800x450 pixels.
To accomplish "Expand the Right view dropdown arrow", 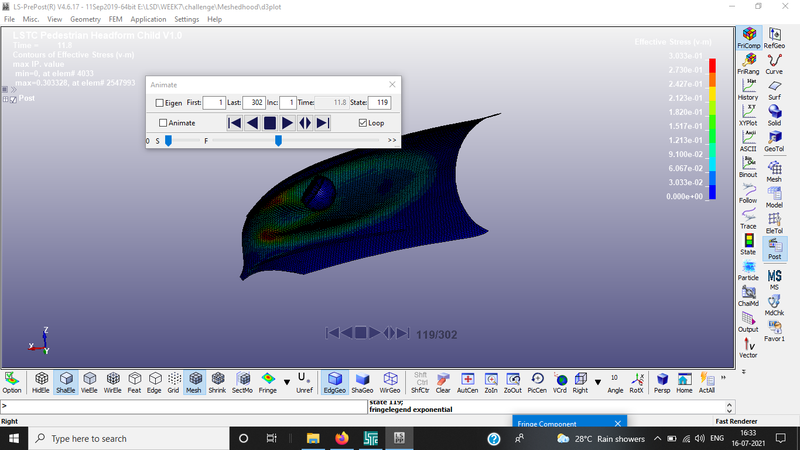I will click(598, 383).
